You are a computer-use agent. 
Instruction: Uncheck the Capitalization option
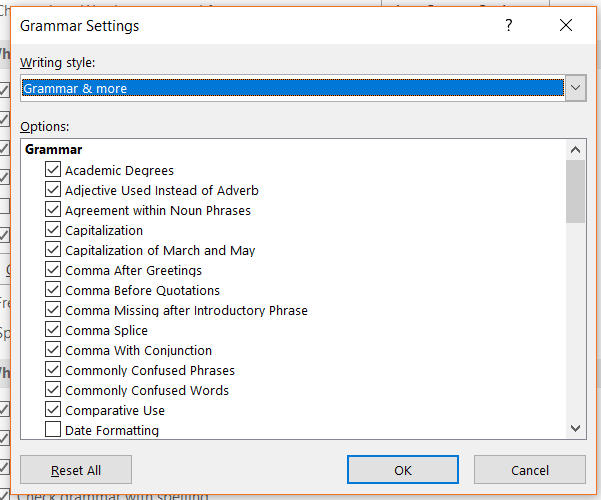click(x=53, y=230)
